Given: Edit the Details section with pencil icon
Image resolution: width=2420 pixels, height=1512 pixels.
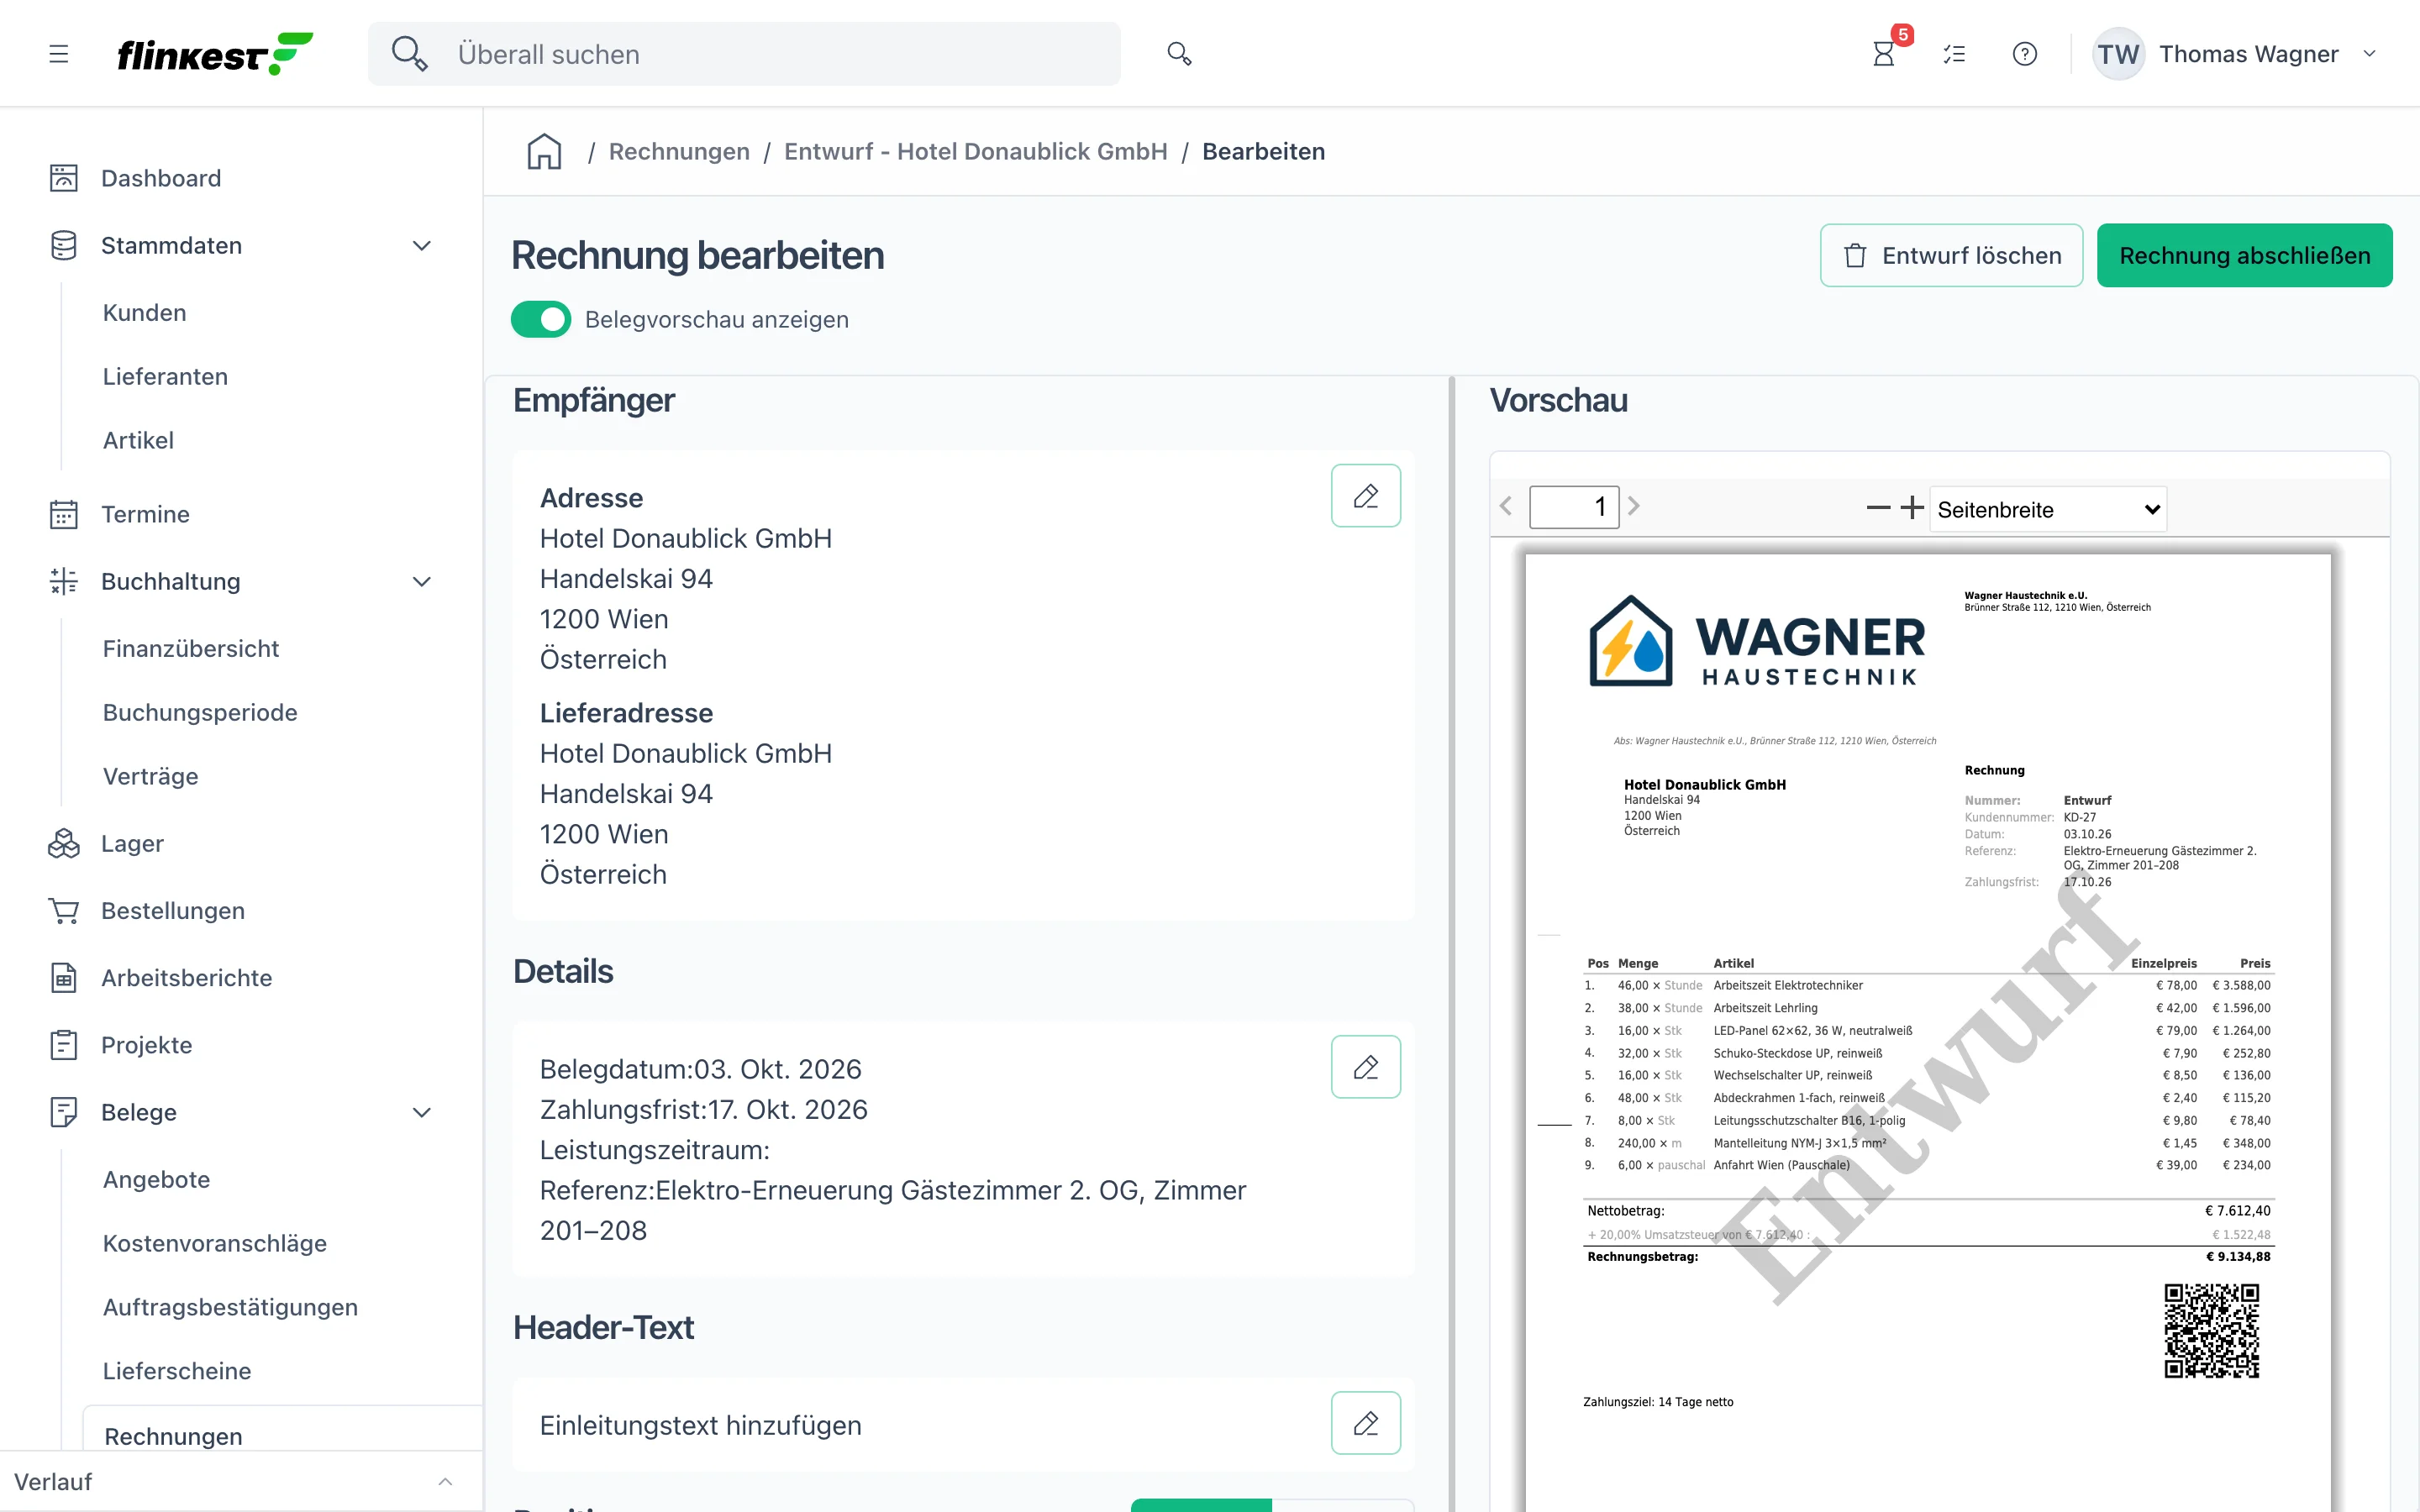Looking at the screenshot, I should coord(1365,1067).
